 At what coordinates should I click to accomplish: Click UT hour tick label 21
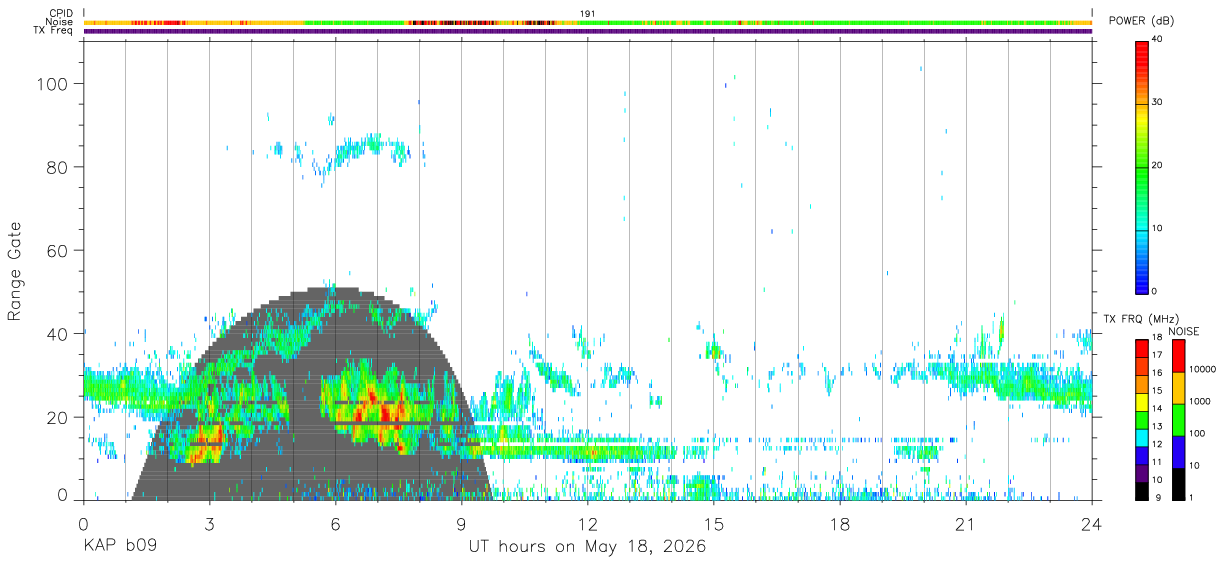[965, 524]
